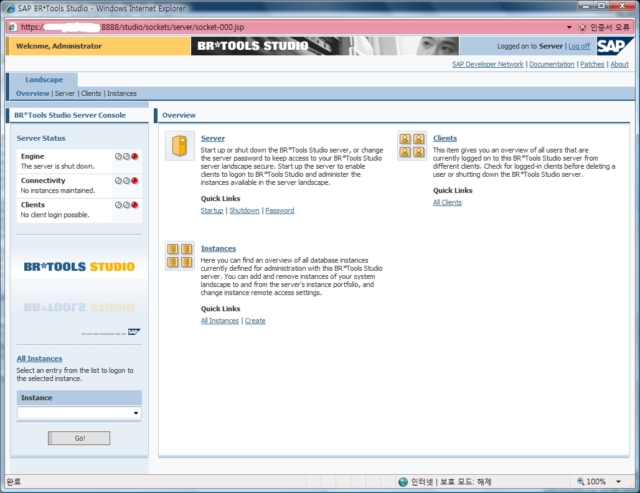Click the Instances grid icon
Image resolution: width=640 pixels, height=493 pixels.
pyautogui.click(x=180, y=256)
